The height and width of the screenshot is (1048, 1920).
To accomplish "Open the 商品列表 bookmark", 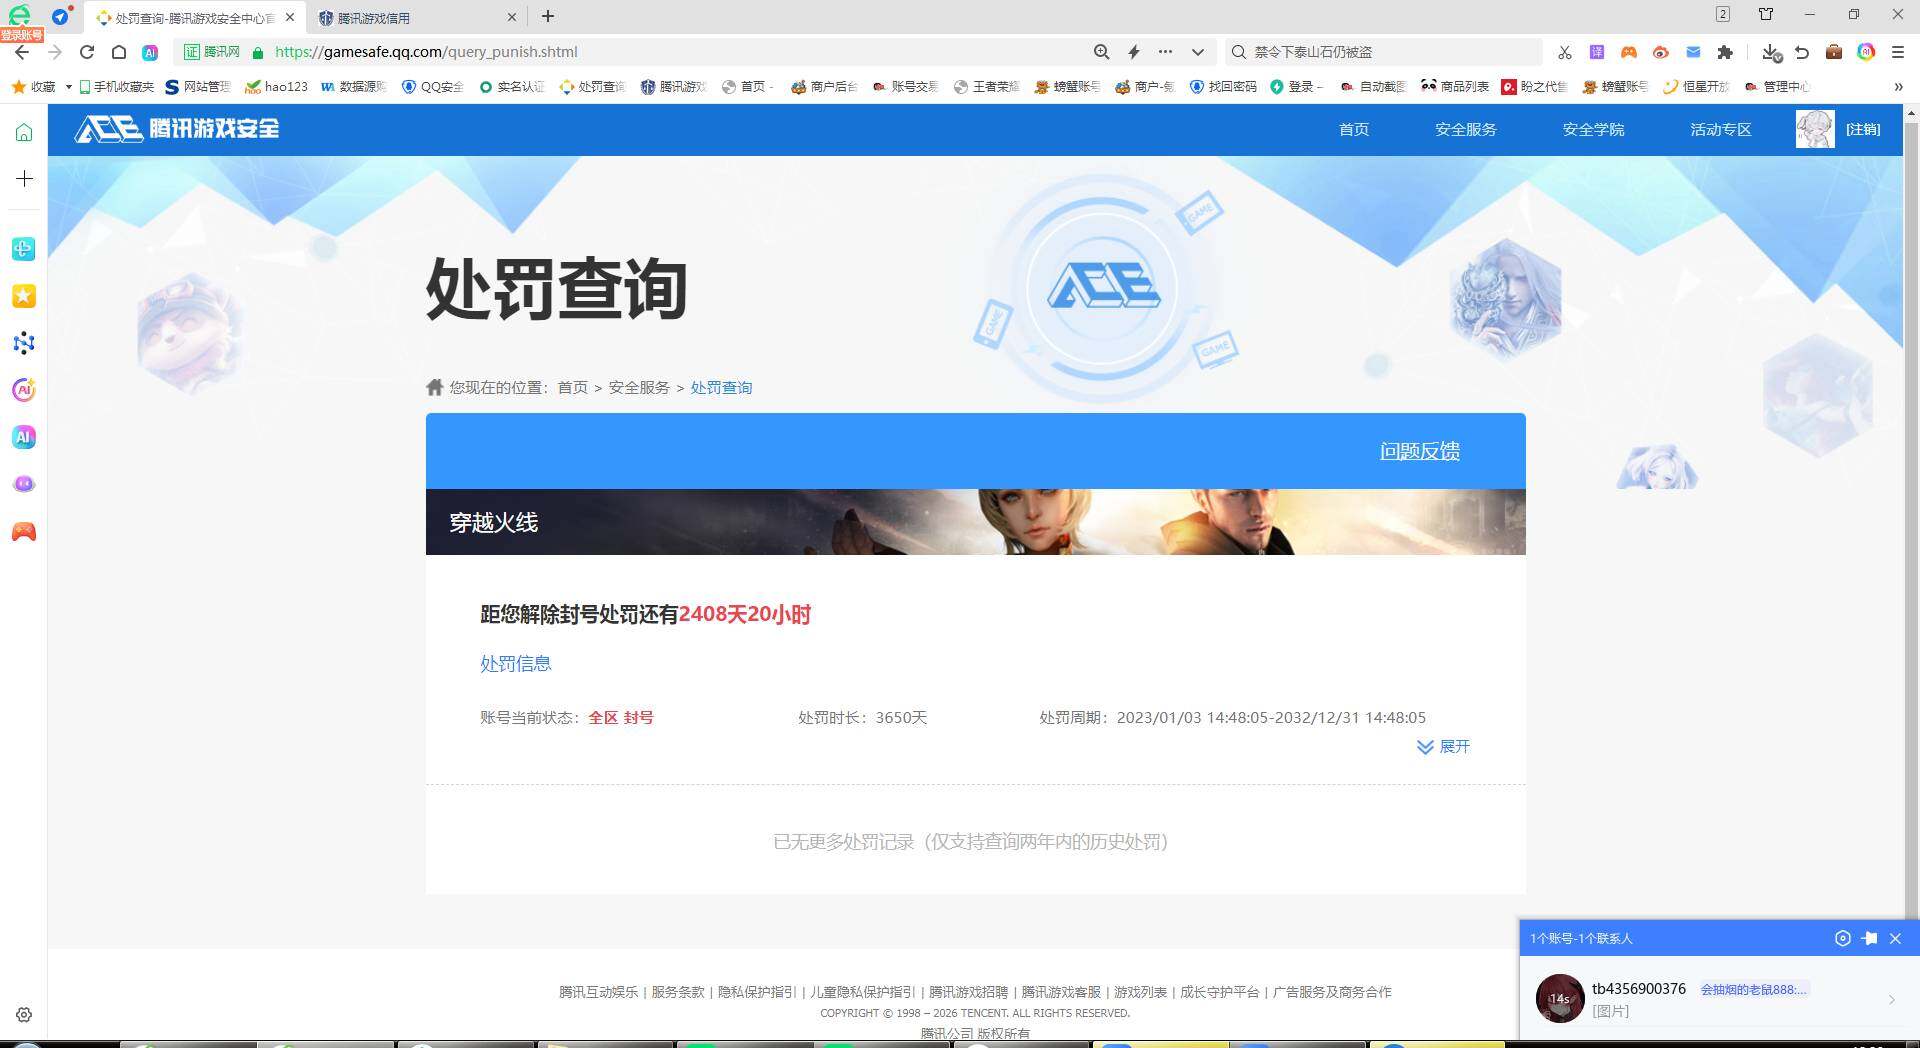I will pyautogui.click(x=1455, y=87).
